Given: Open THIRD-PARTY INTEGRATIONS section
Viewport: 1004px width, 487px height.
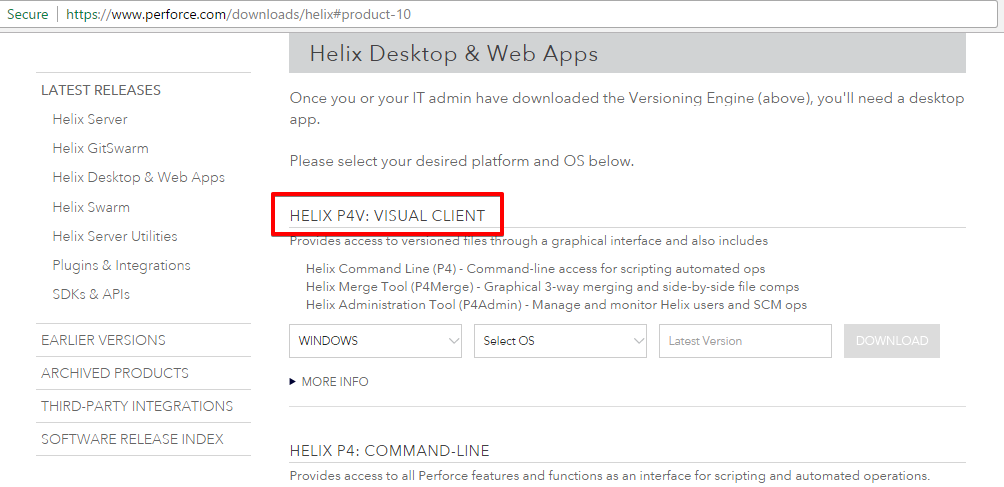Looking at the screenshot, I should (137, 406).
